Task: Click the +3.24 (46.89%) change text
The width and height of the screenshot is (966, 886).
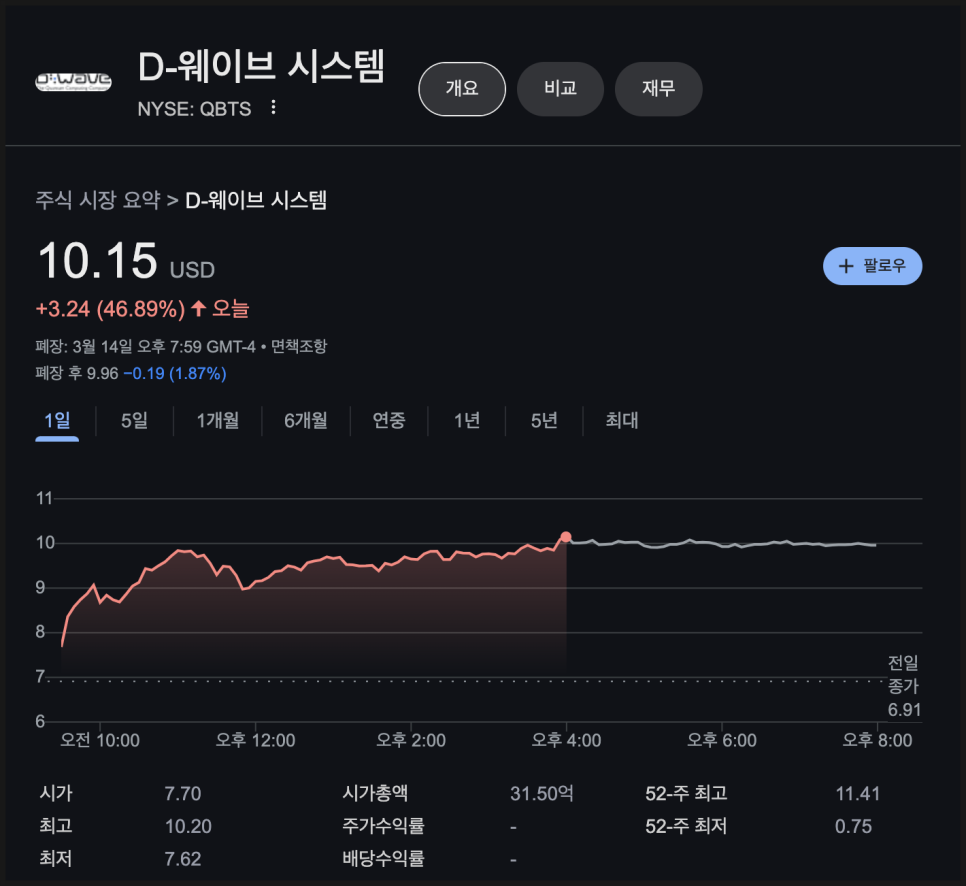Action: [110, 309]
